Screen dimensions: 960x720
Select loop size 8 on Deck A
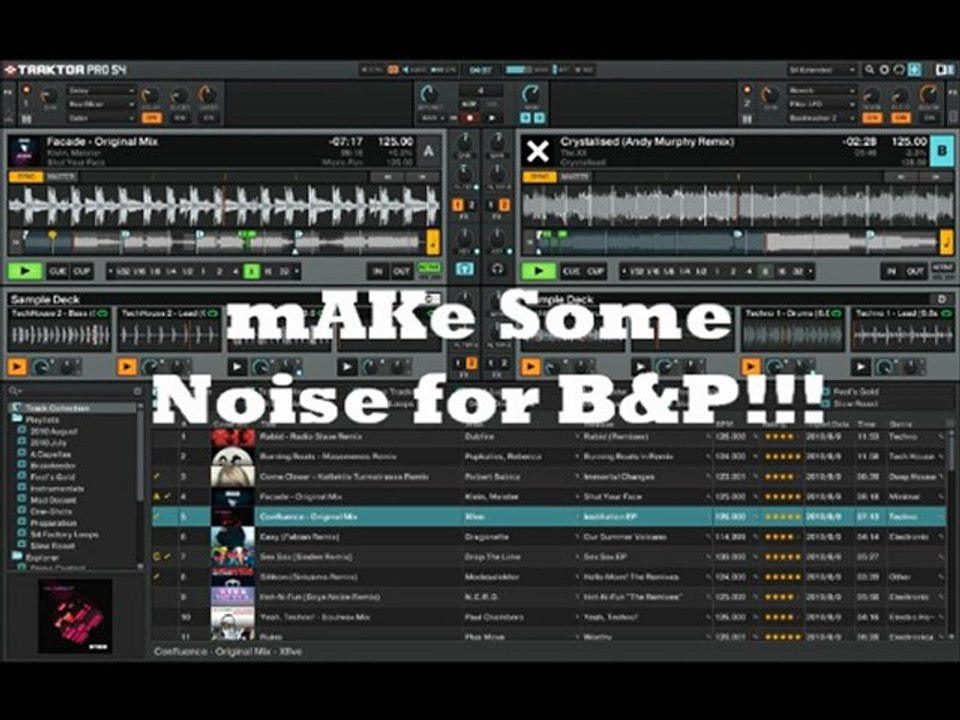(252, 271)
